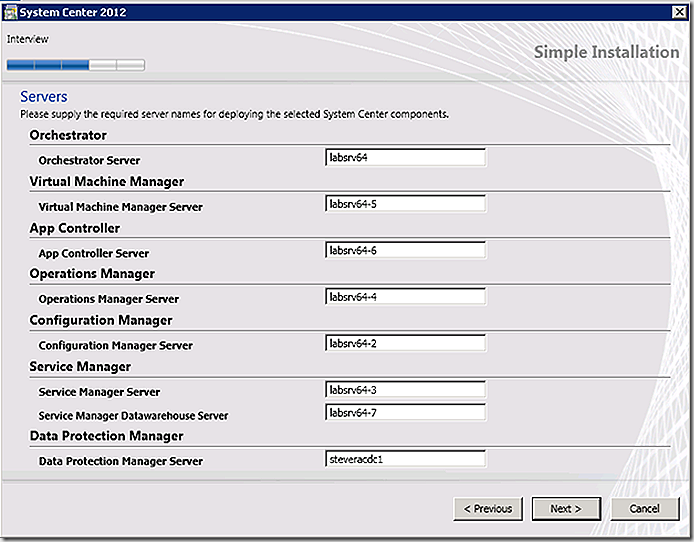Image resolution: width=694 pixels, height=542 pixels.
Task: Click the 'Simple Installation' title text
Action: point(606,52)
